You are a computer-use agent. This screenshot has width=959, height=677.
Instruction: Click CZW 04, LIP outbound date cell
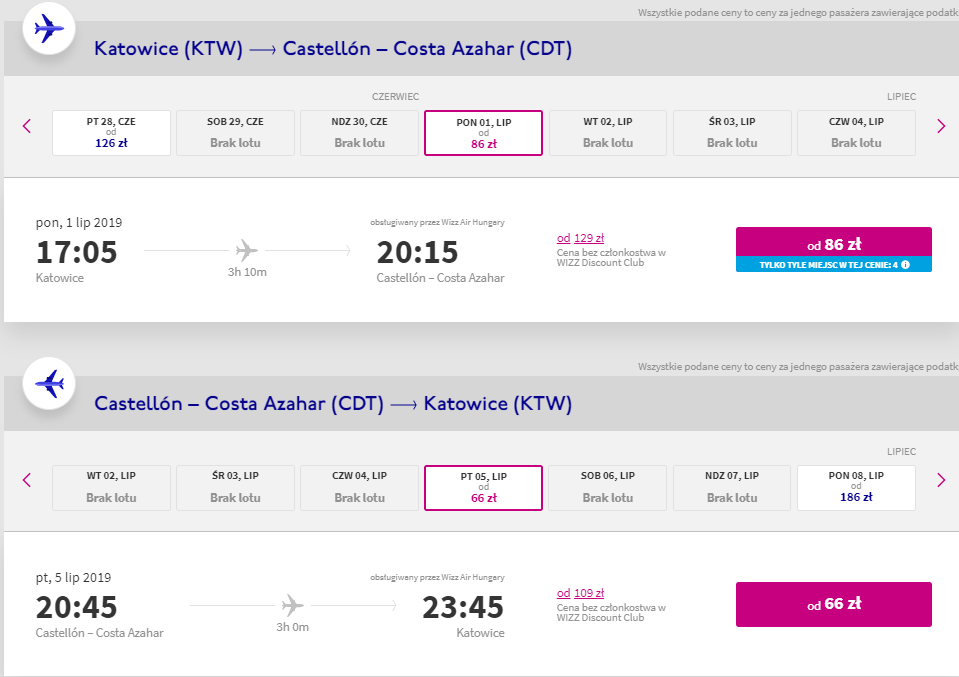pyautogui.click(x=856, y=133)
